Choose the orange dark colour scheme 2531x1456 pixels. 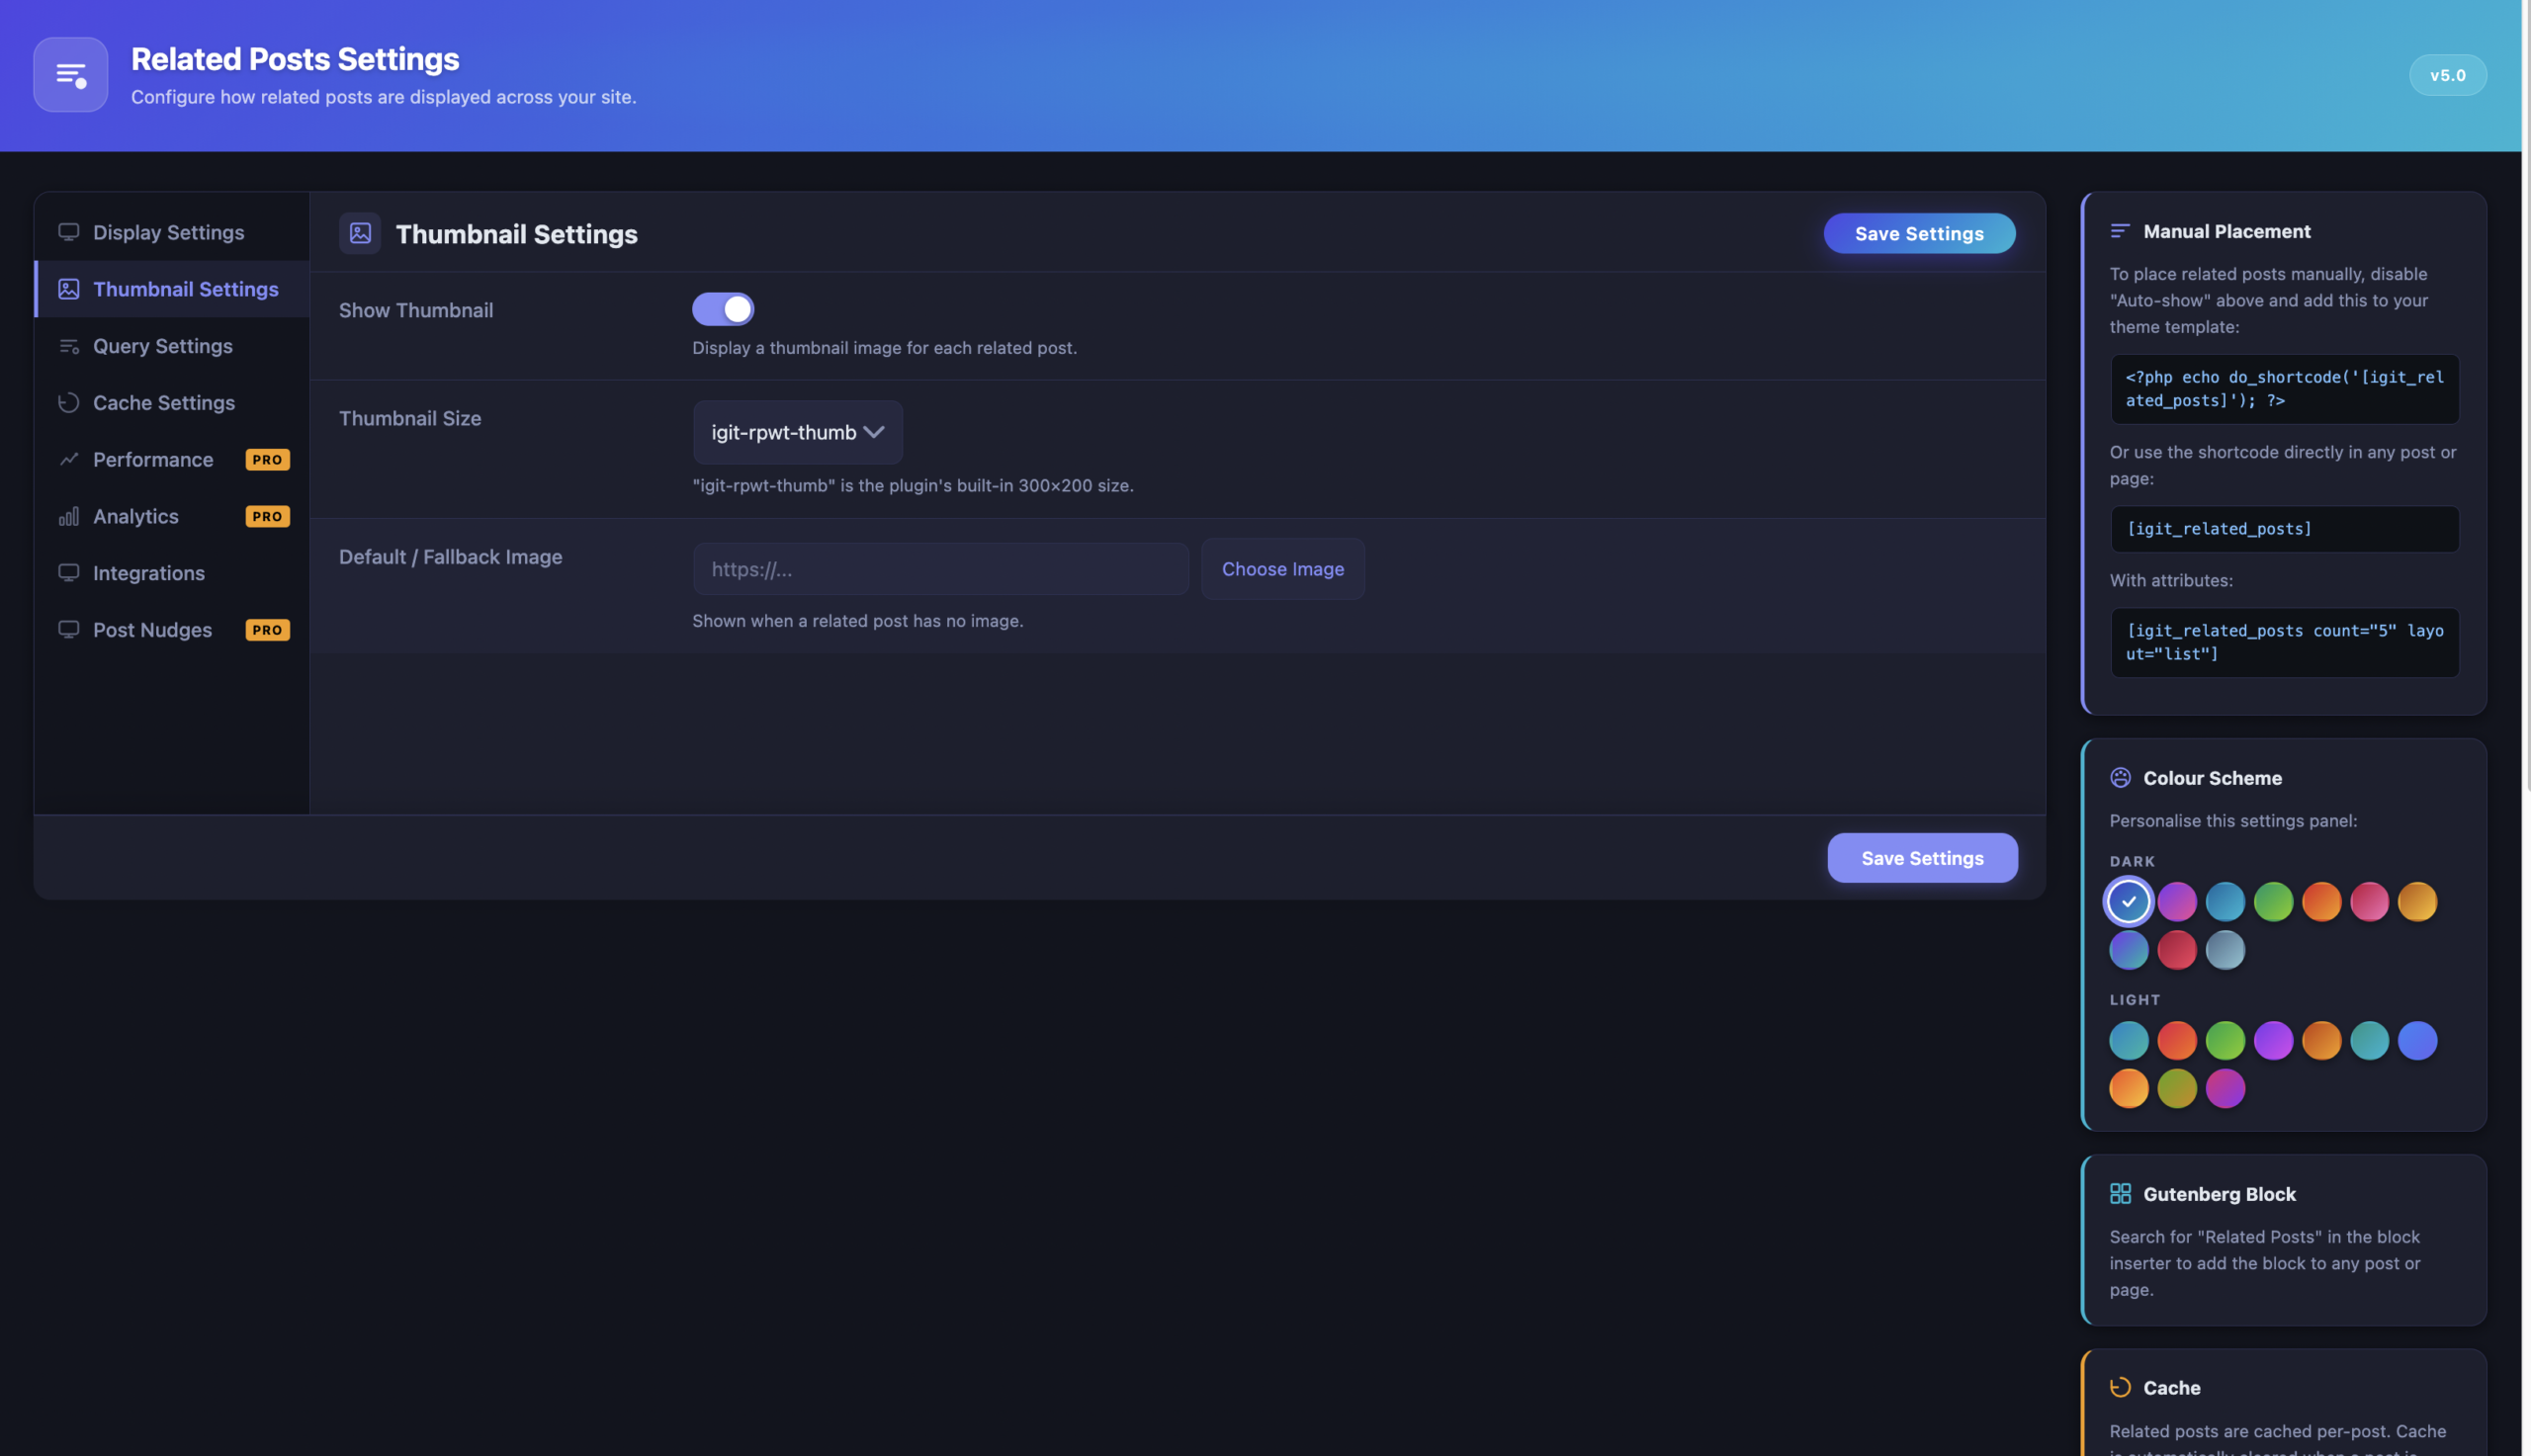[x=2321, y=901]
